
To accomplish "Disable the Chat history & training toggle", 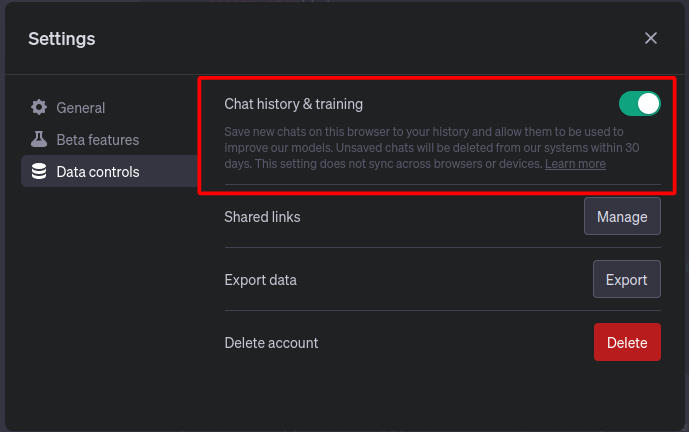I will click(x=639, y=104).
